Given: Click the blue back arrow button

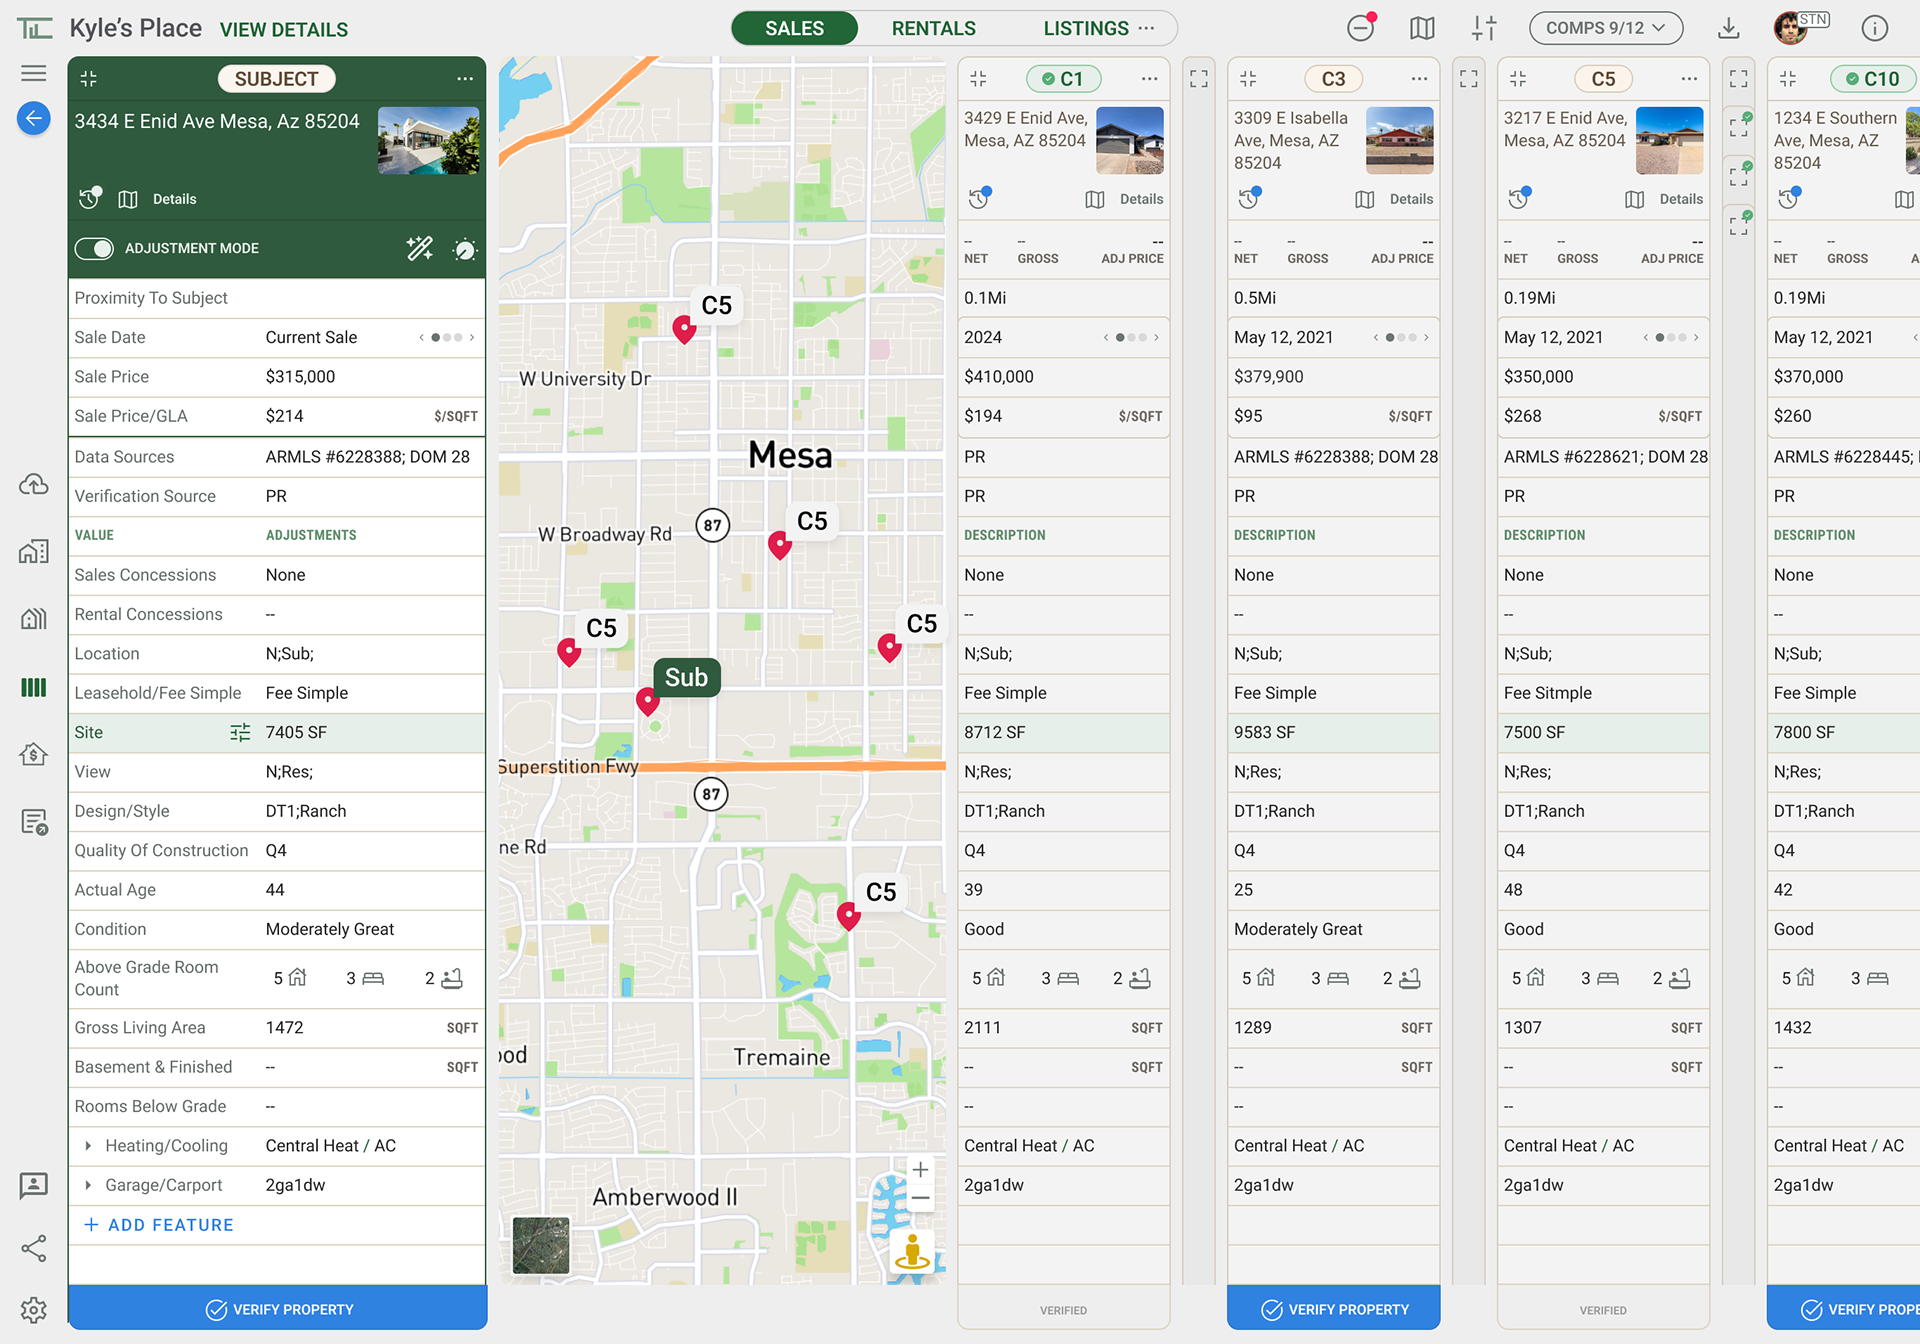Looking at the screenshot, I should (33, 119).
